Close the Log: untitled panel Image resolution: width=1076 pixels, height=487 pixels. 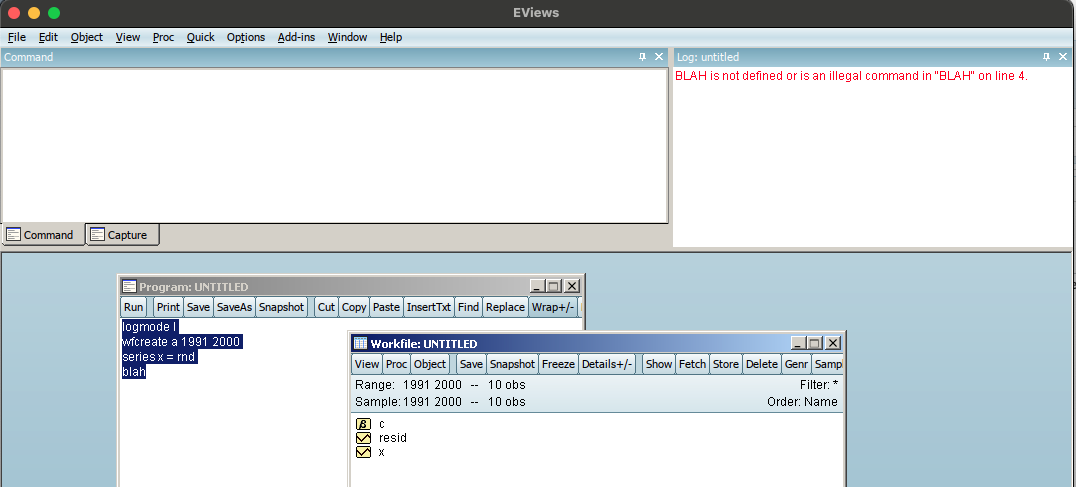1063,57
